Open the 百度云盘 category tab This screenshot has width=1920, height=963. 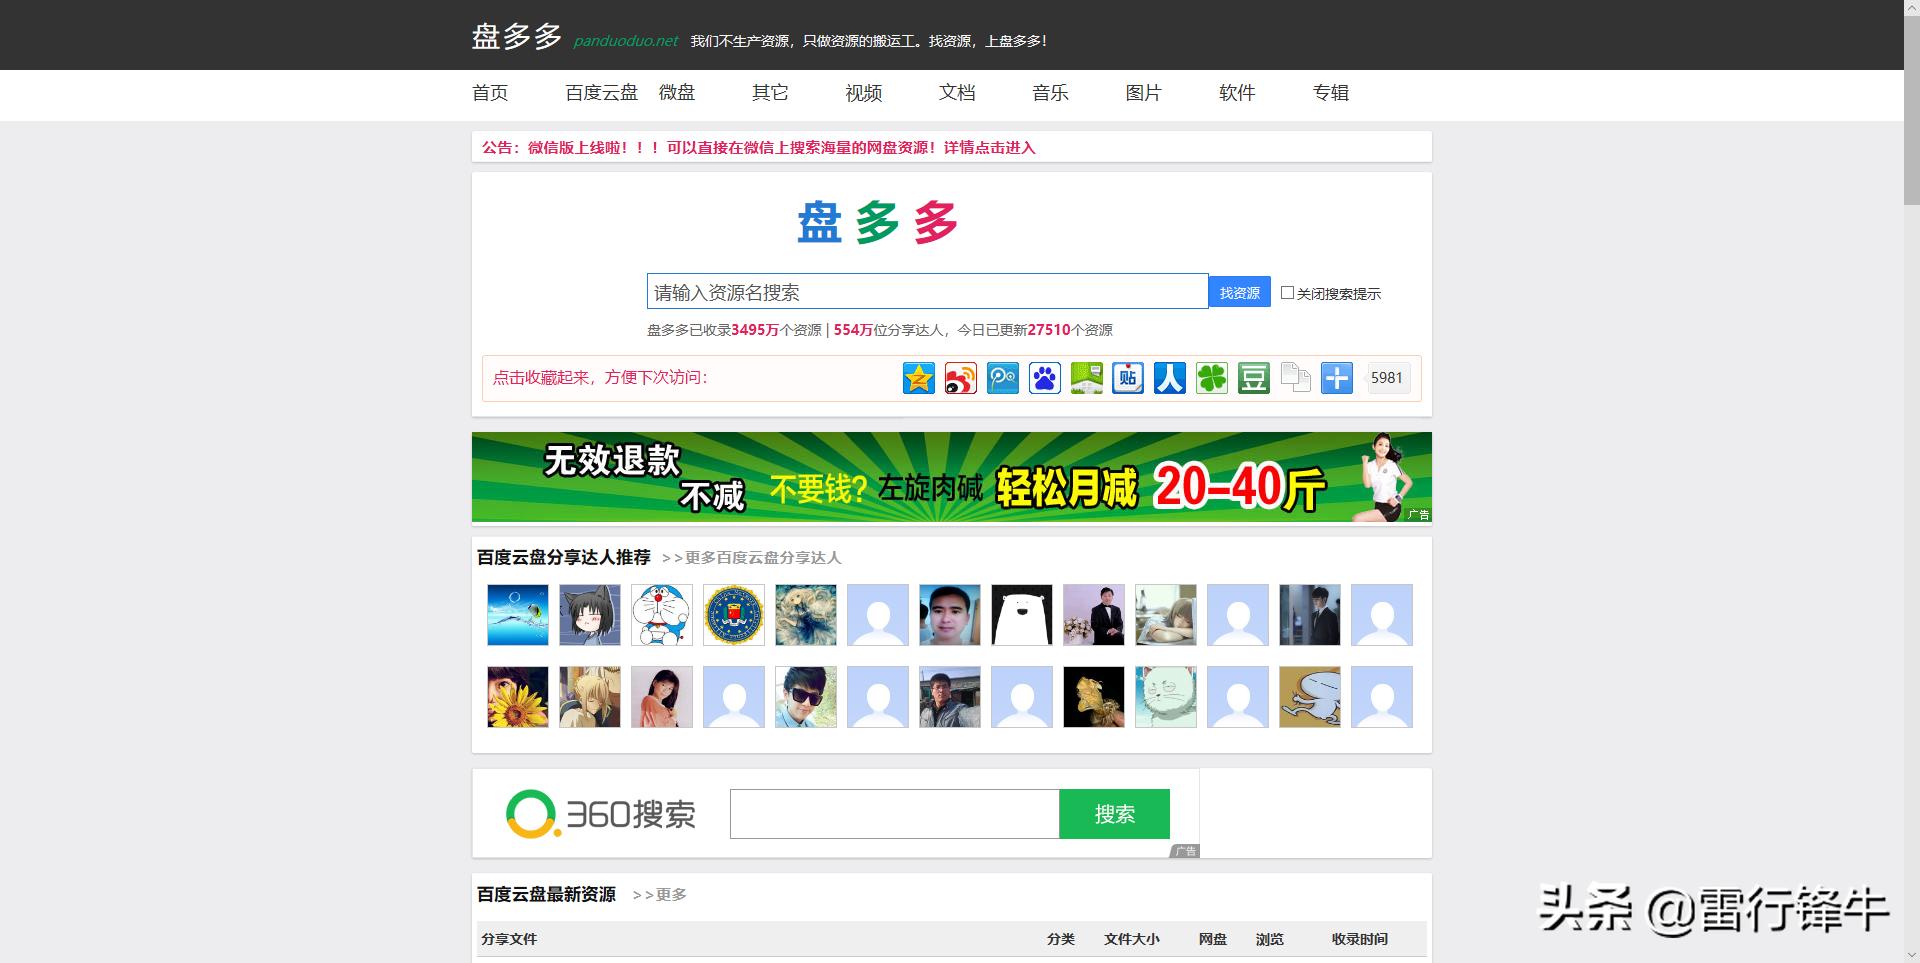point(601,93)
